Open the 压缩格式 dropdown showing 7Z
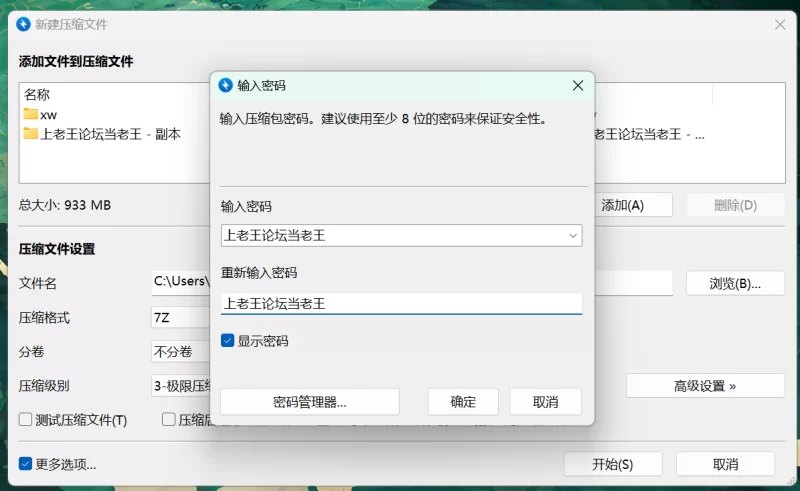This screenshot has height=491, width=800. (180, 318)
